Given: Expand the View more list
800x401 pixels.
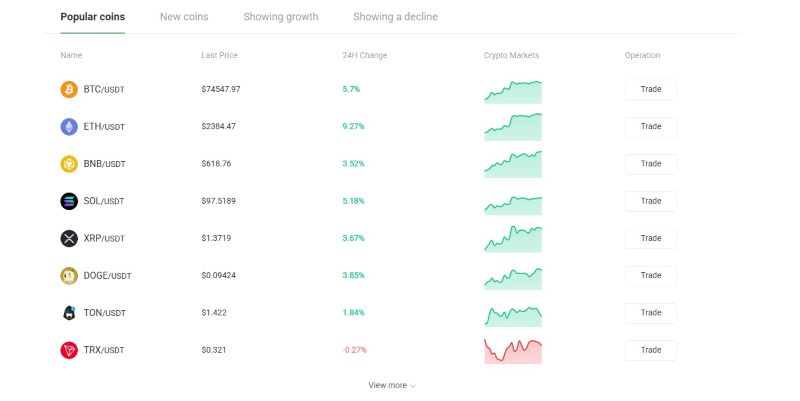Looking at the screenshot, I should 391,385.
